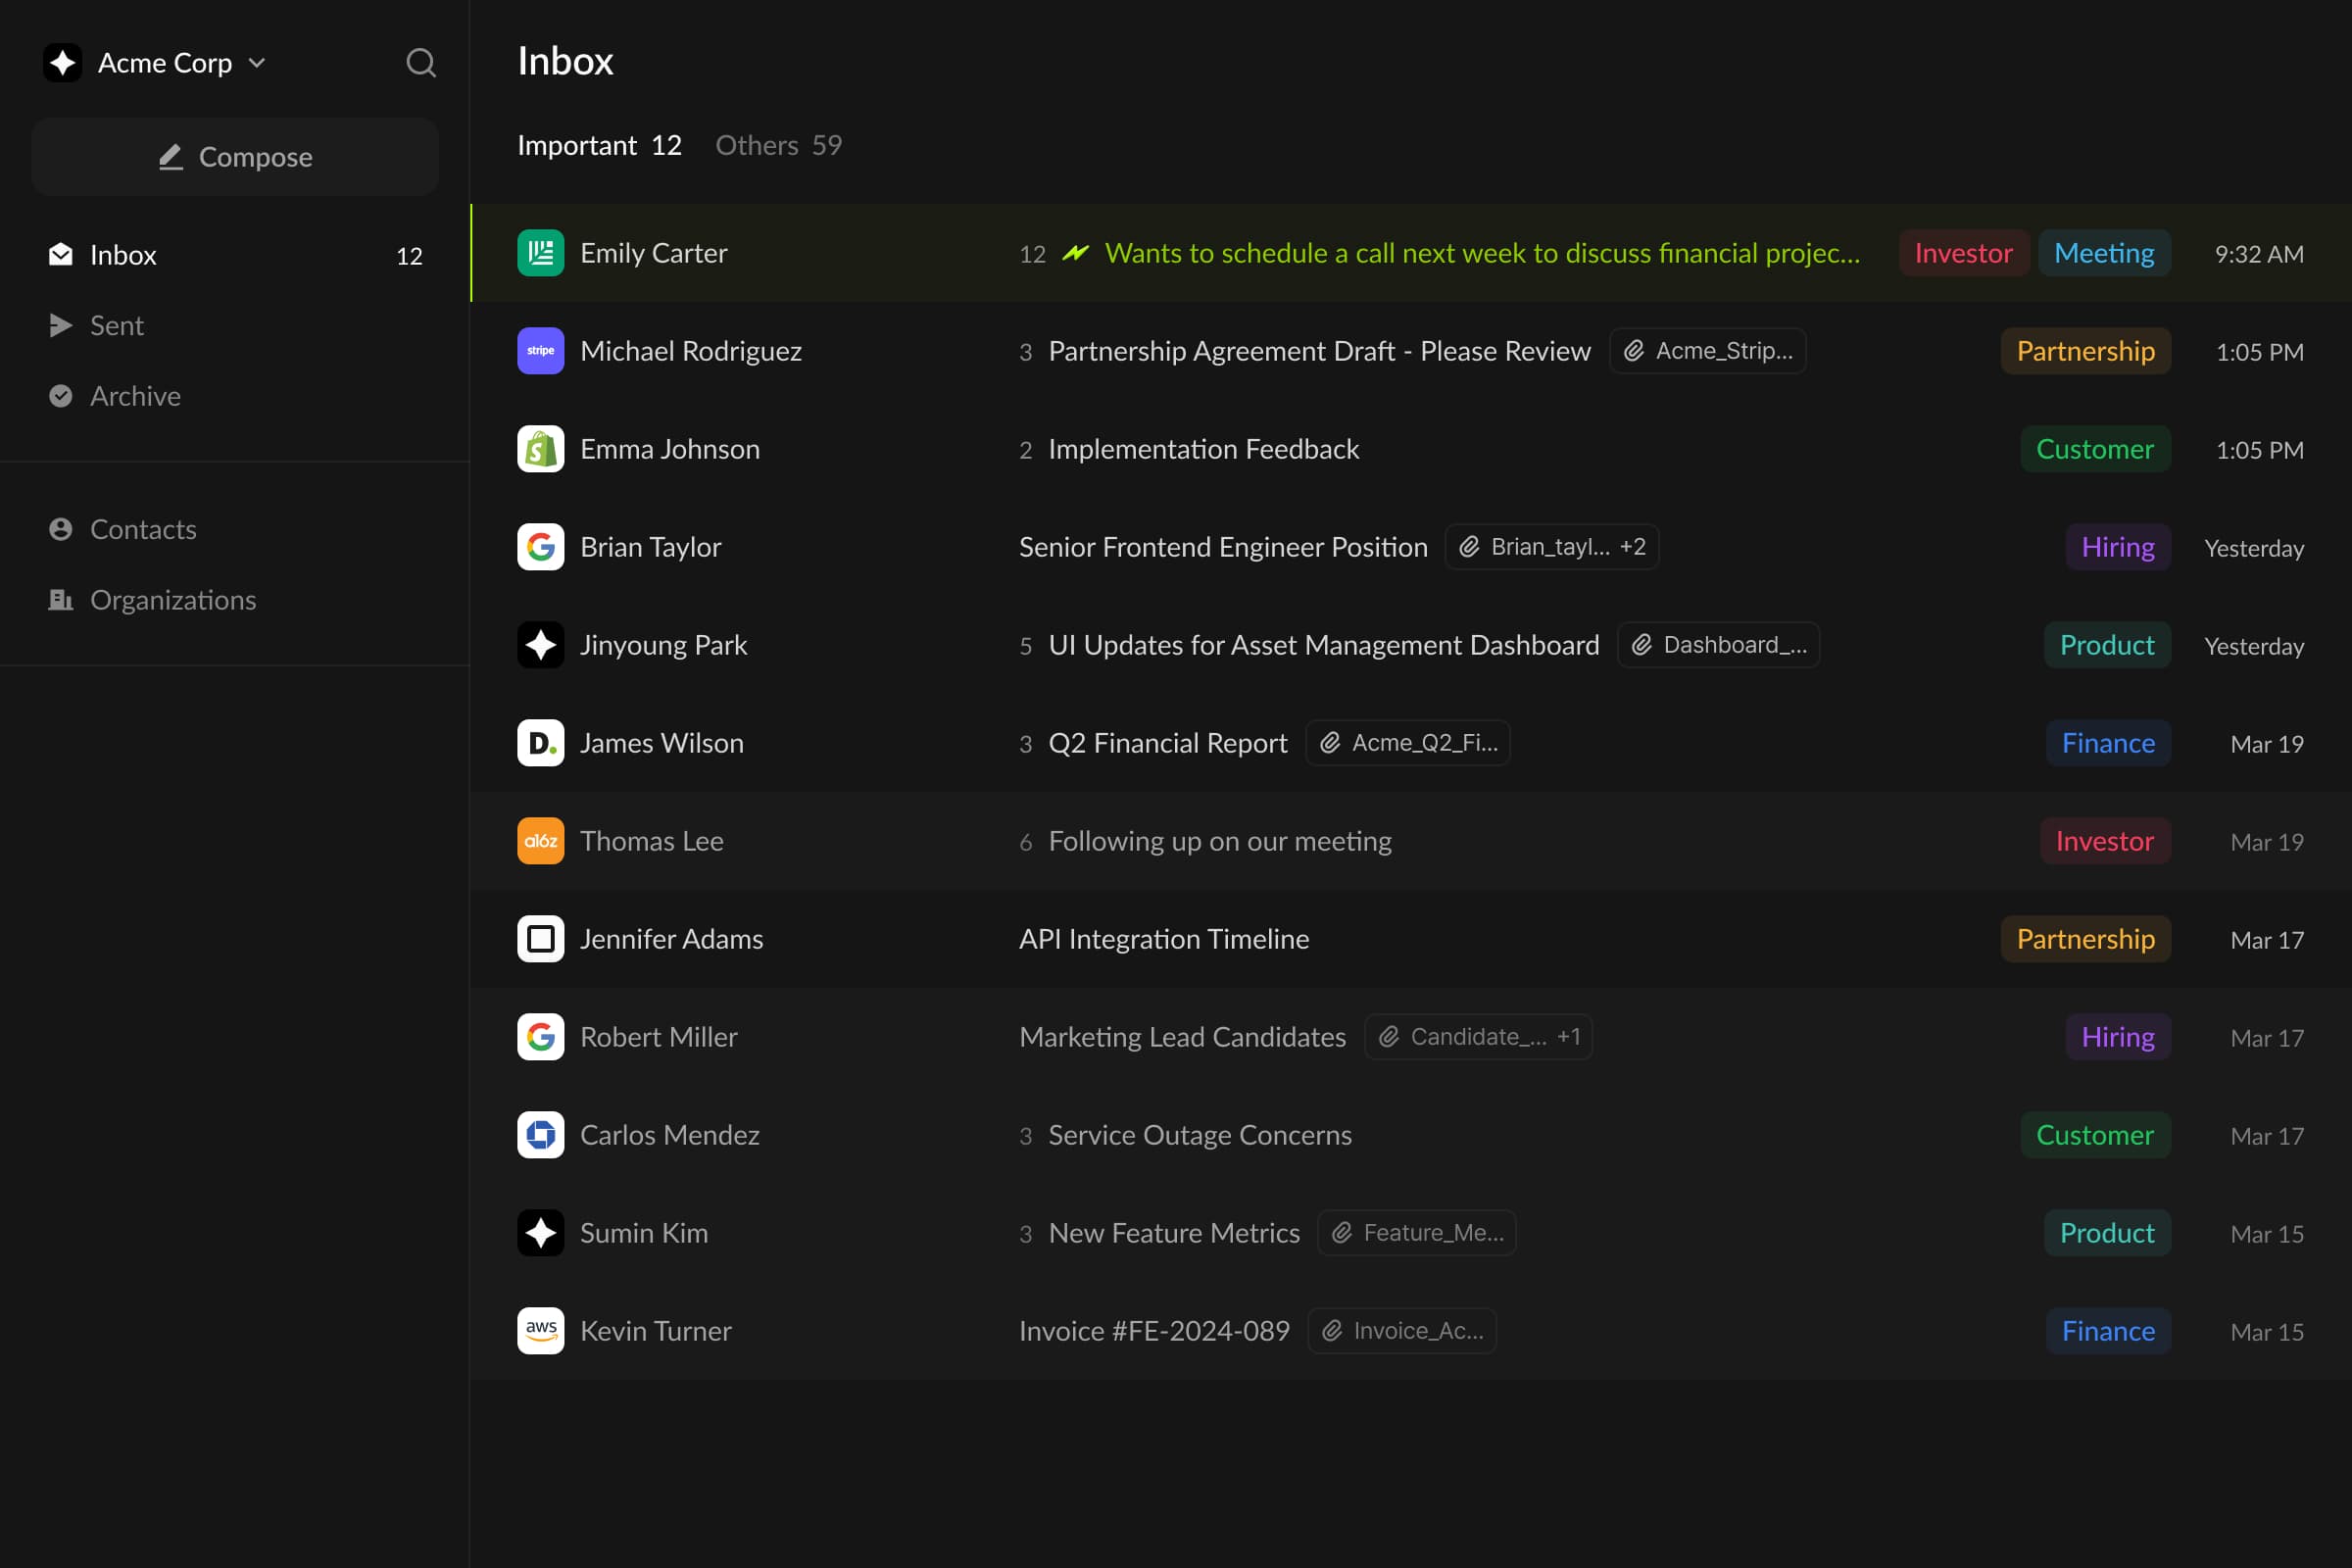This screenshot has height=1568, width=2352.
Task: Click the Inbox page heading
Action: pos(565,61)
